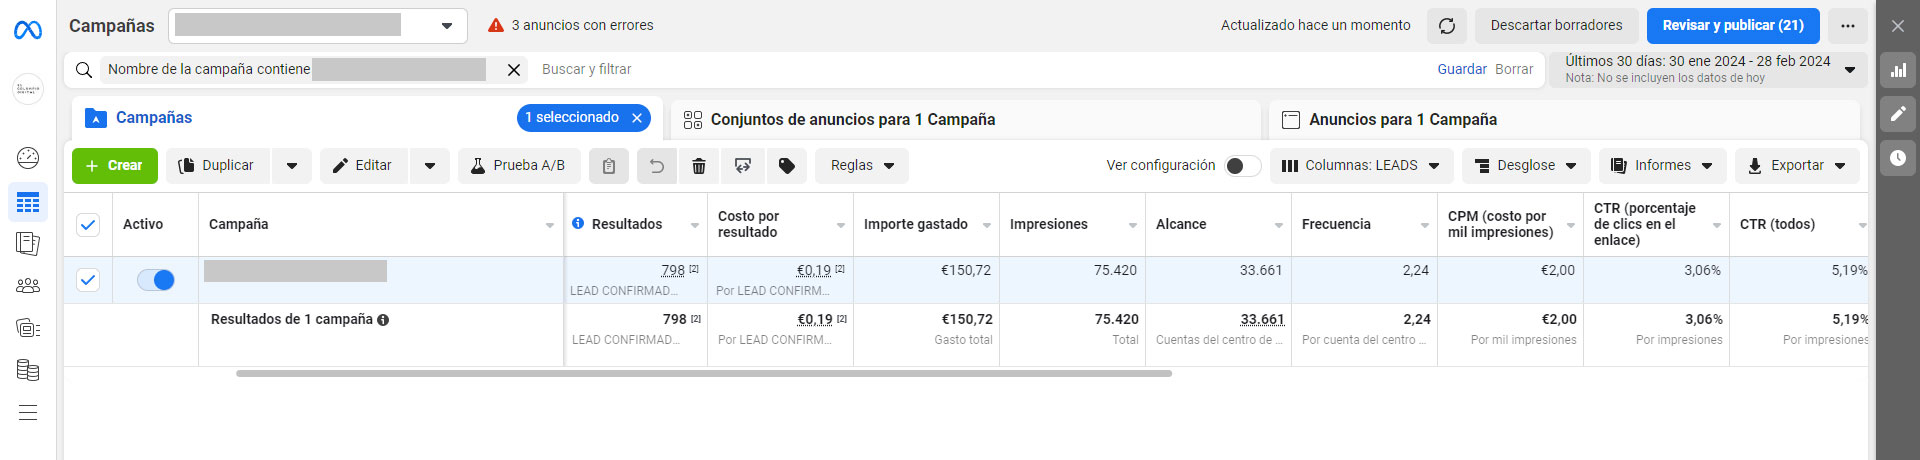This screenshot has height=460, width=1920.
Task: Open the date range dropdown 'Últimos 30 días'
Action: point(1709,69)
